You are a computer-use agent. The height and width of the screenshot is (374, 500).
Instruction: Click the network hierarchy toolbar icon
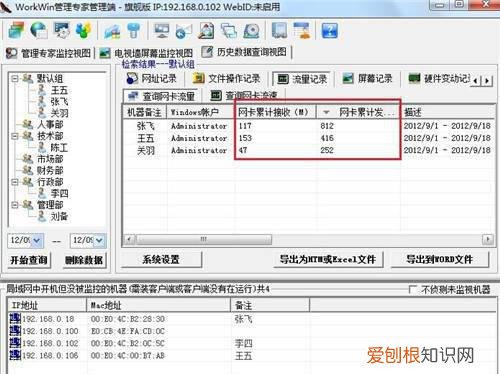pos(302,30)
